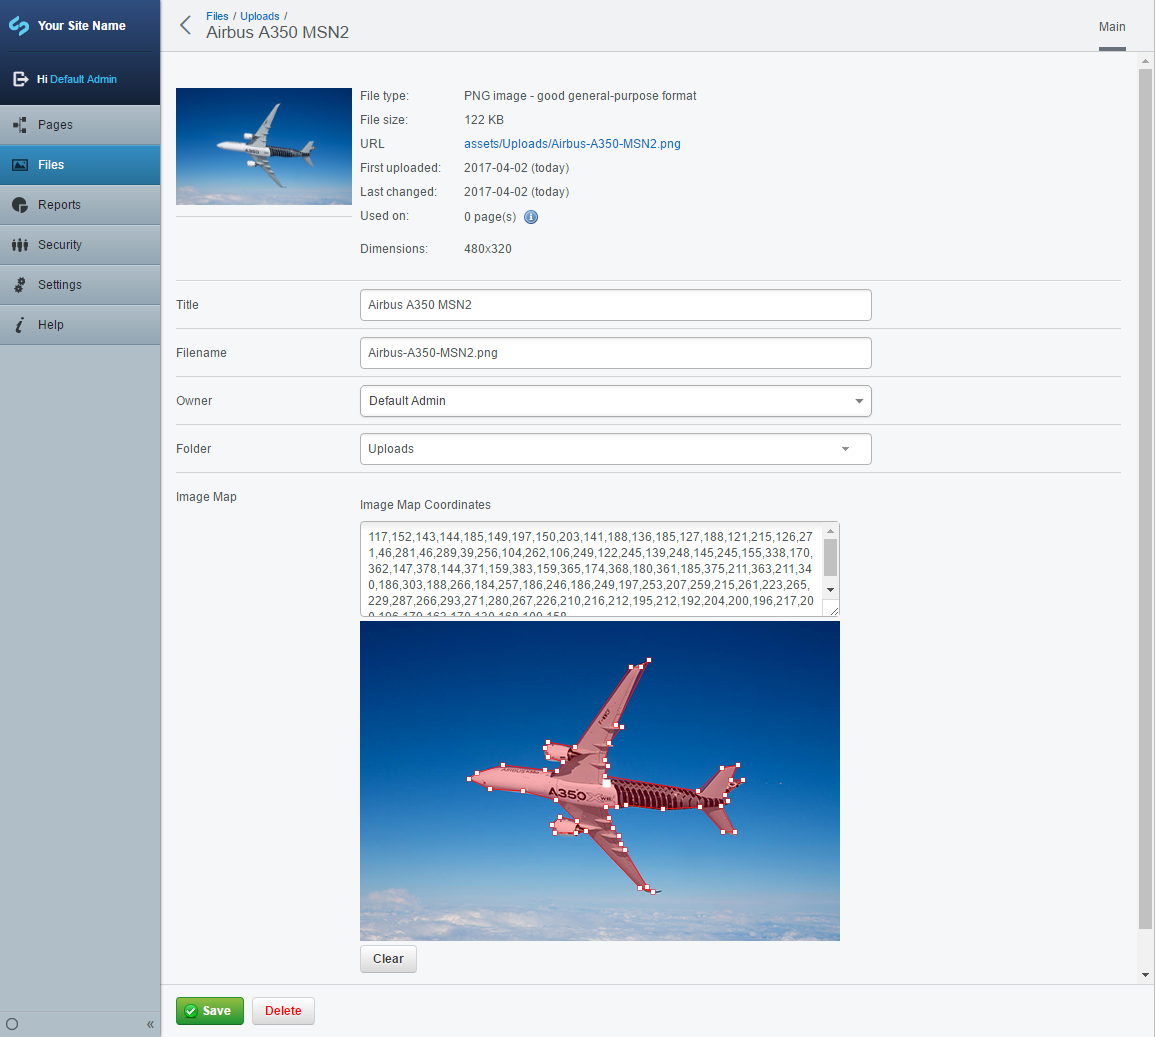Click the Reports pie chart icon
The height and width of the screenshot is (1037, 1155).
click(20, 205)
